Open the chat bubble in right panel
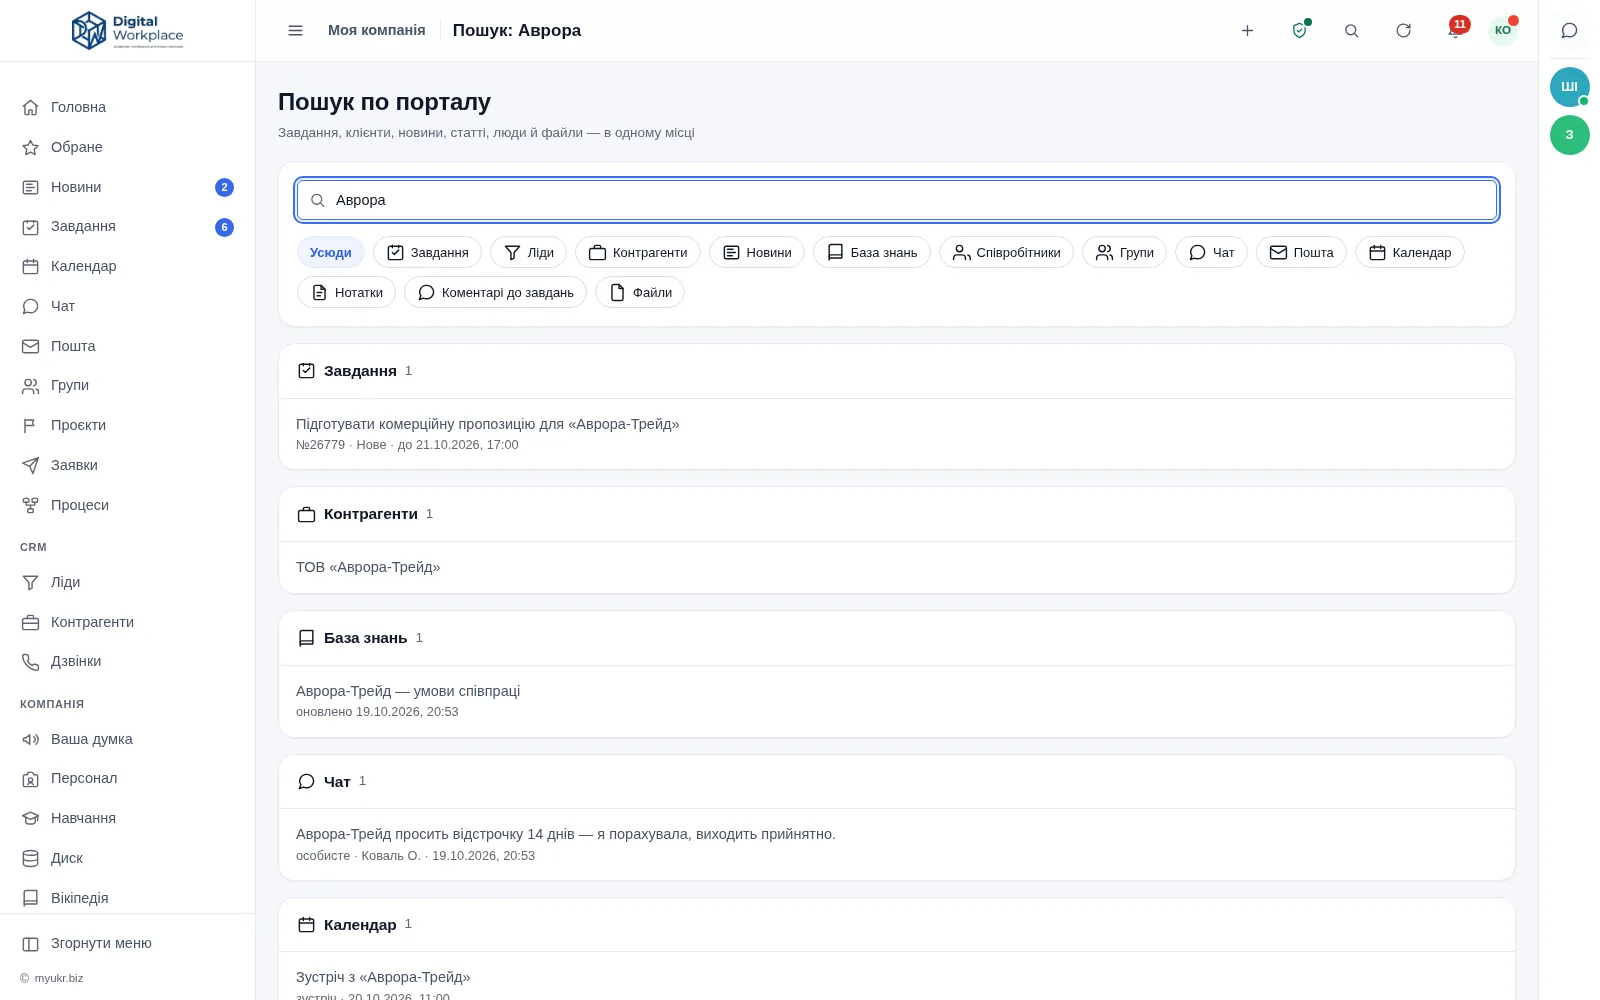The width and height of the screenshot is (1600, 1000). [x=1569, y=30]
